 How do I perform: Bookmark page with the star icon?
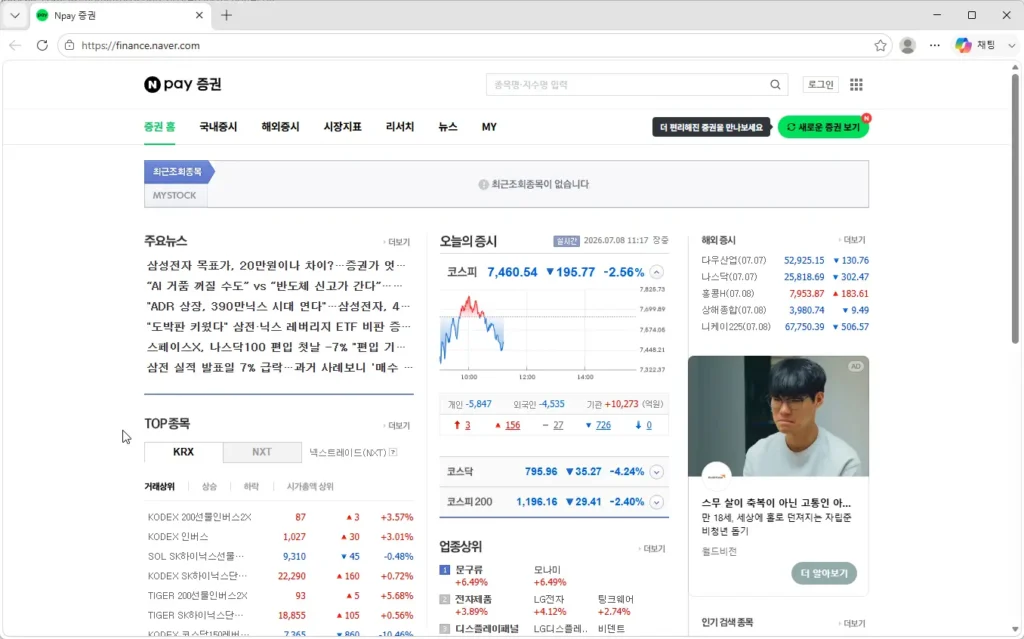click(x=880, y=45)
